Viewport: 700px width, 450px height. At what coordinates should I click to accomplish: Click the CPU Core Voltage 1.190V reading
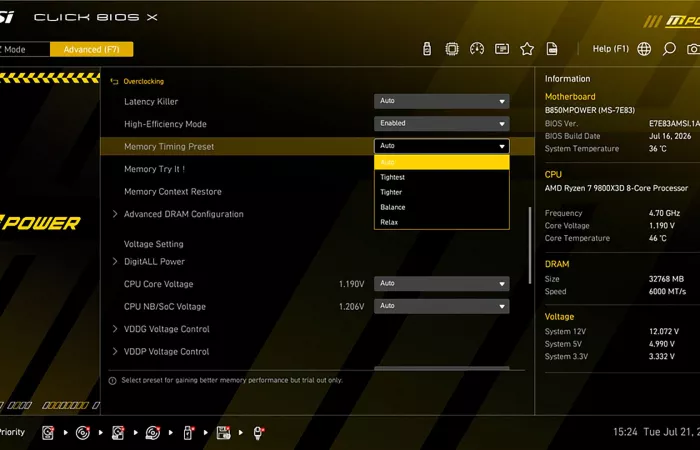(x=351, y=284)
